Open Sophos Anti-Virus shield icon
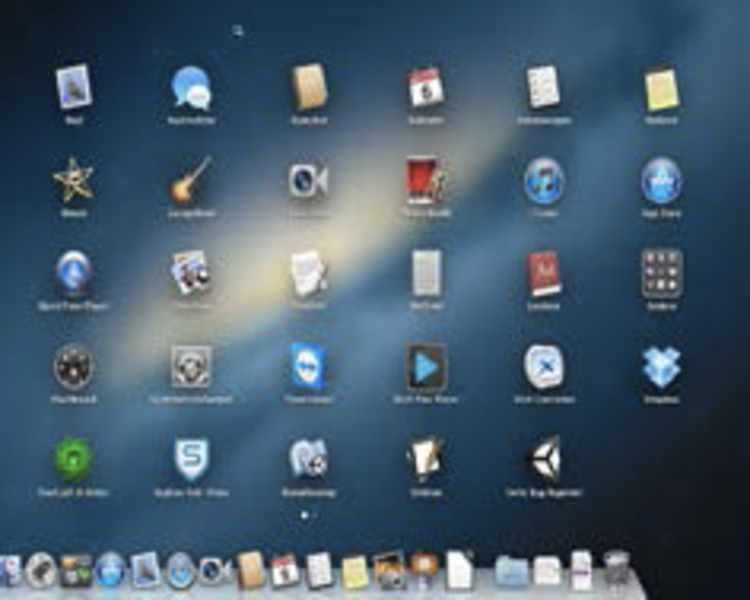Screen dimensions: 750x600 tap(191, 459)
